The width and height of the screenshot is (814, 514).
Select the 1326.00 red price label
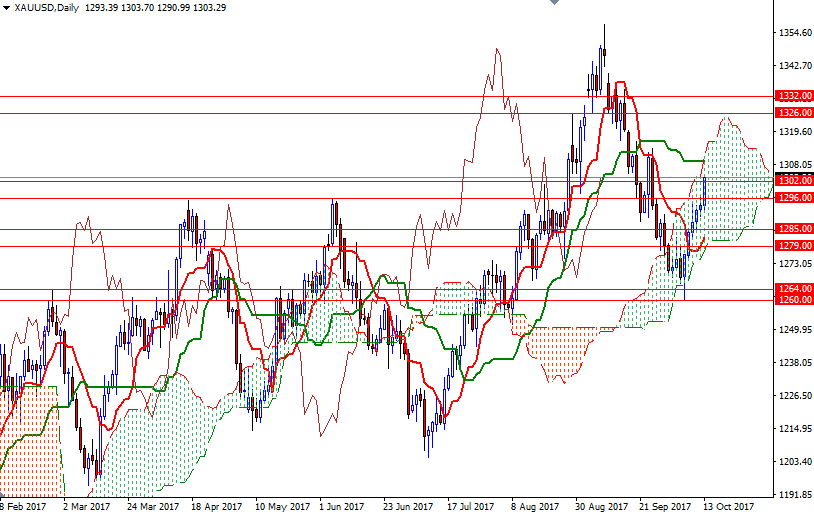click(794, 113)
